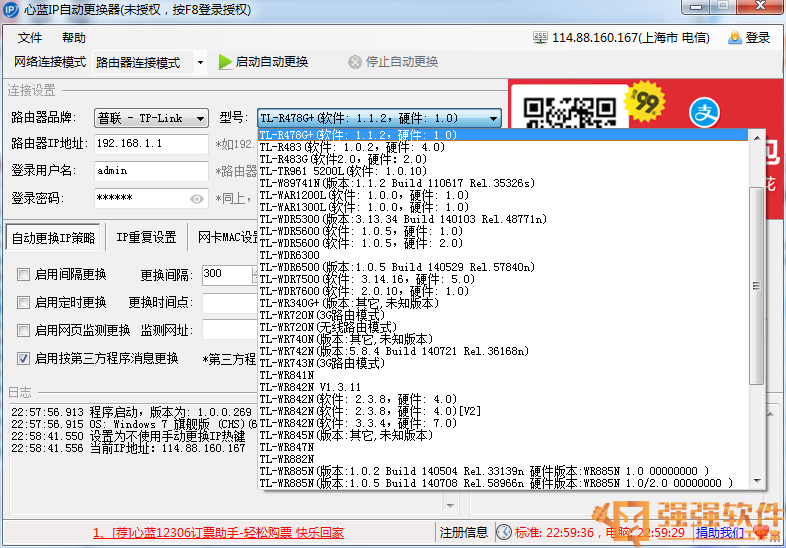Select TL-WR847N model entry

[503, 448]
